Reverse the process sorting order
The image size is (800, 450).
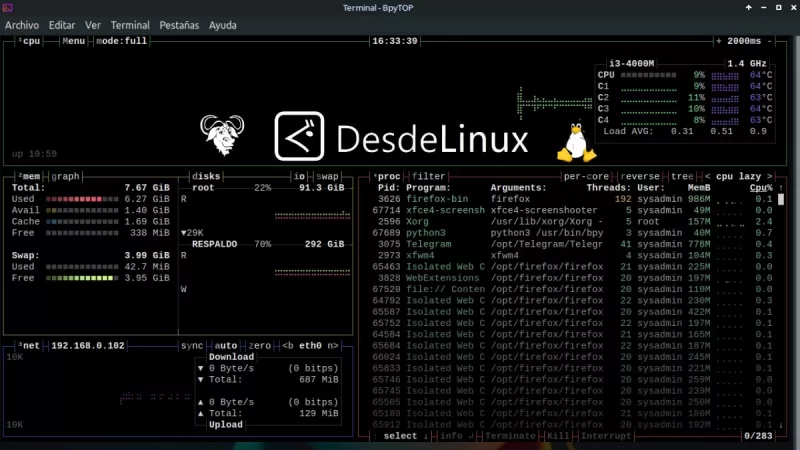click(x=640, y=176)
